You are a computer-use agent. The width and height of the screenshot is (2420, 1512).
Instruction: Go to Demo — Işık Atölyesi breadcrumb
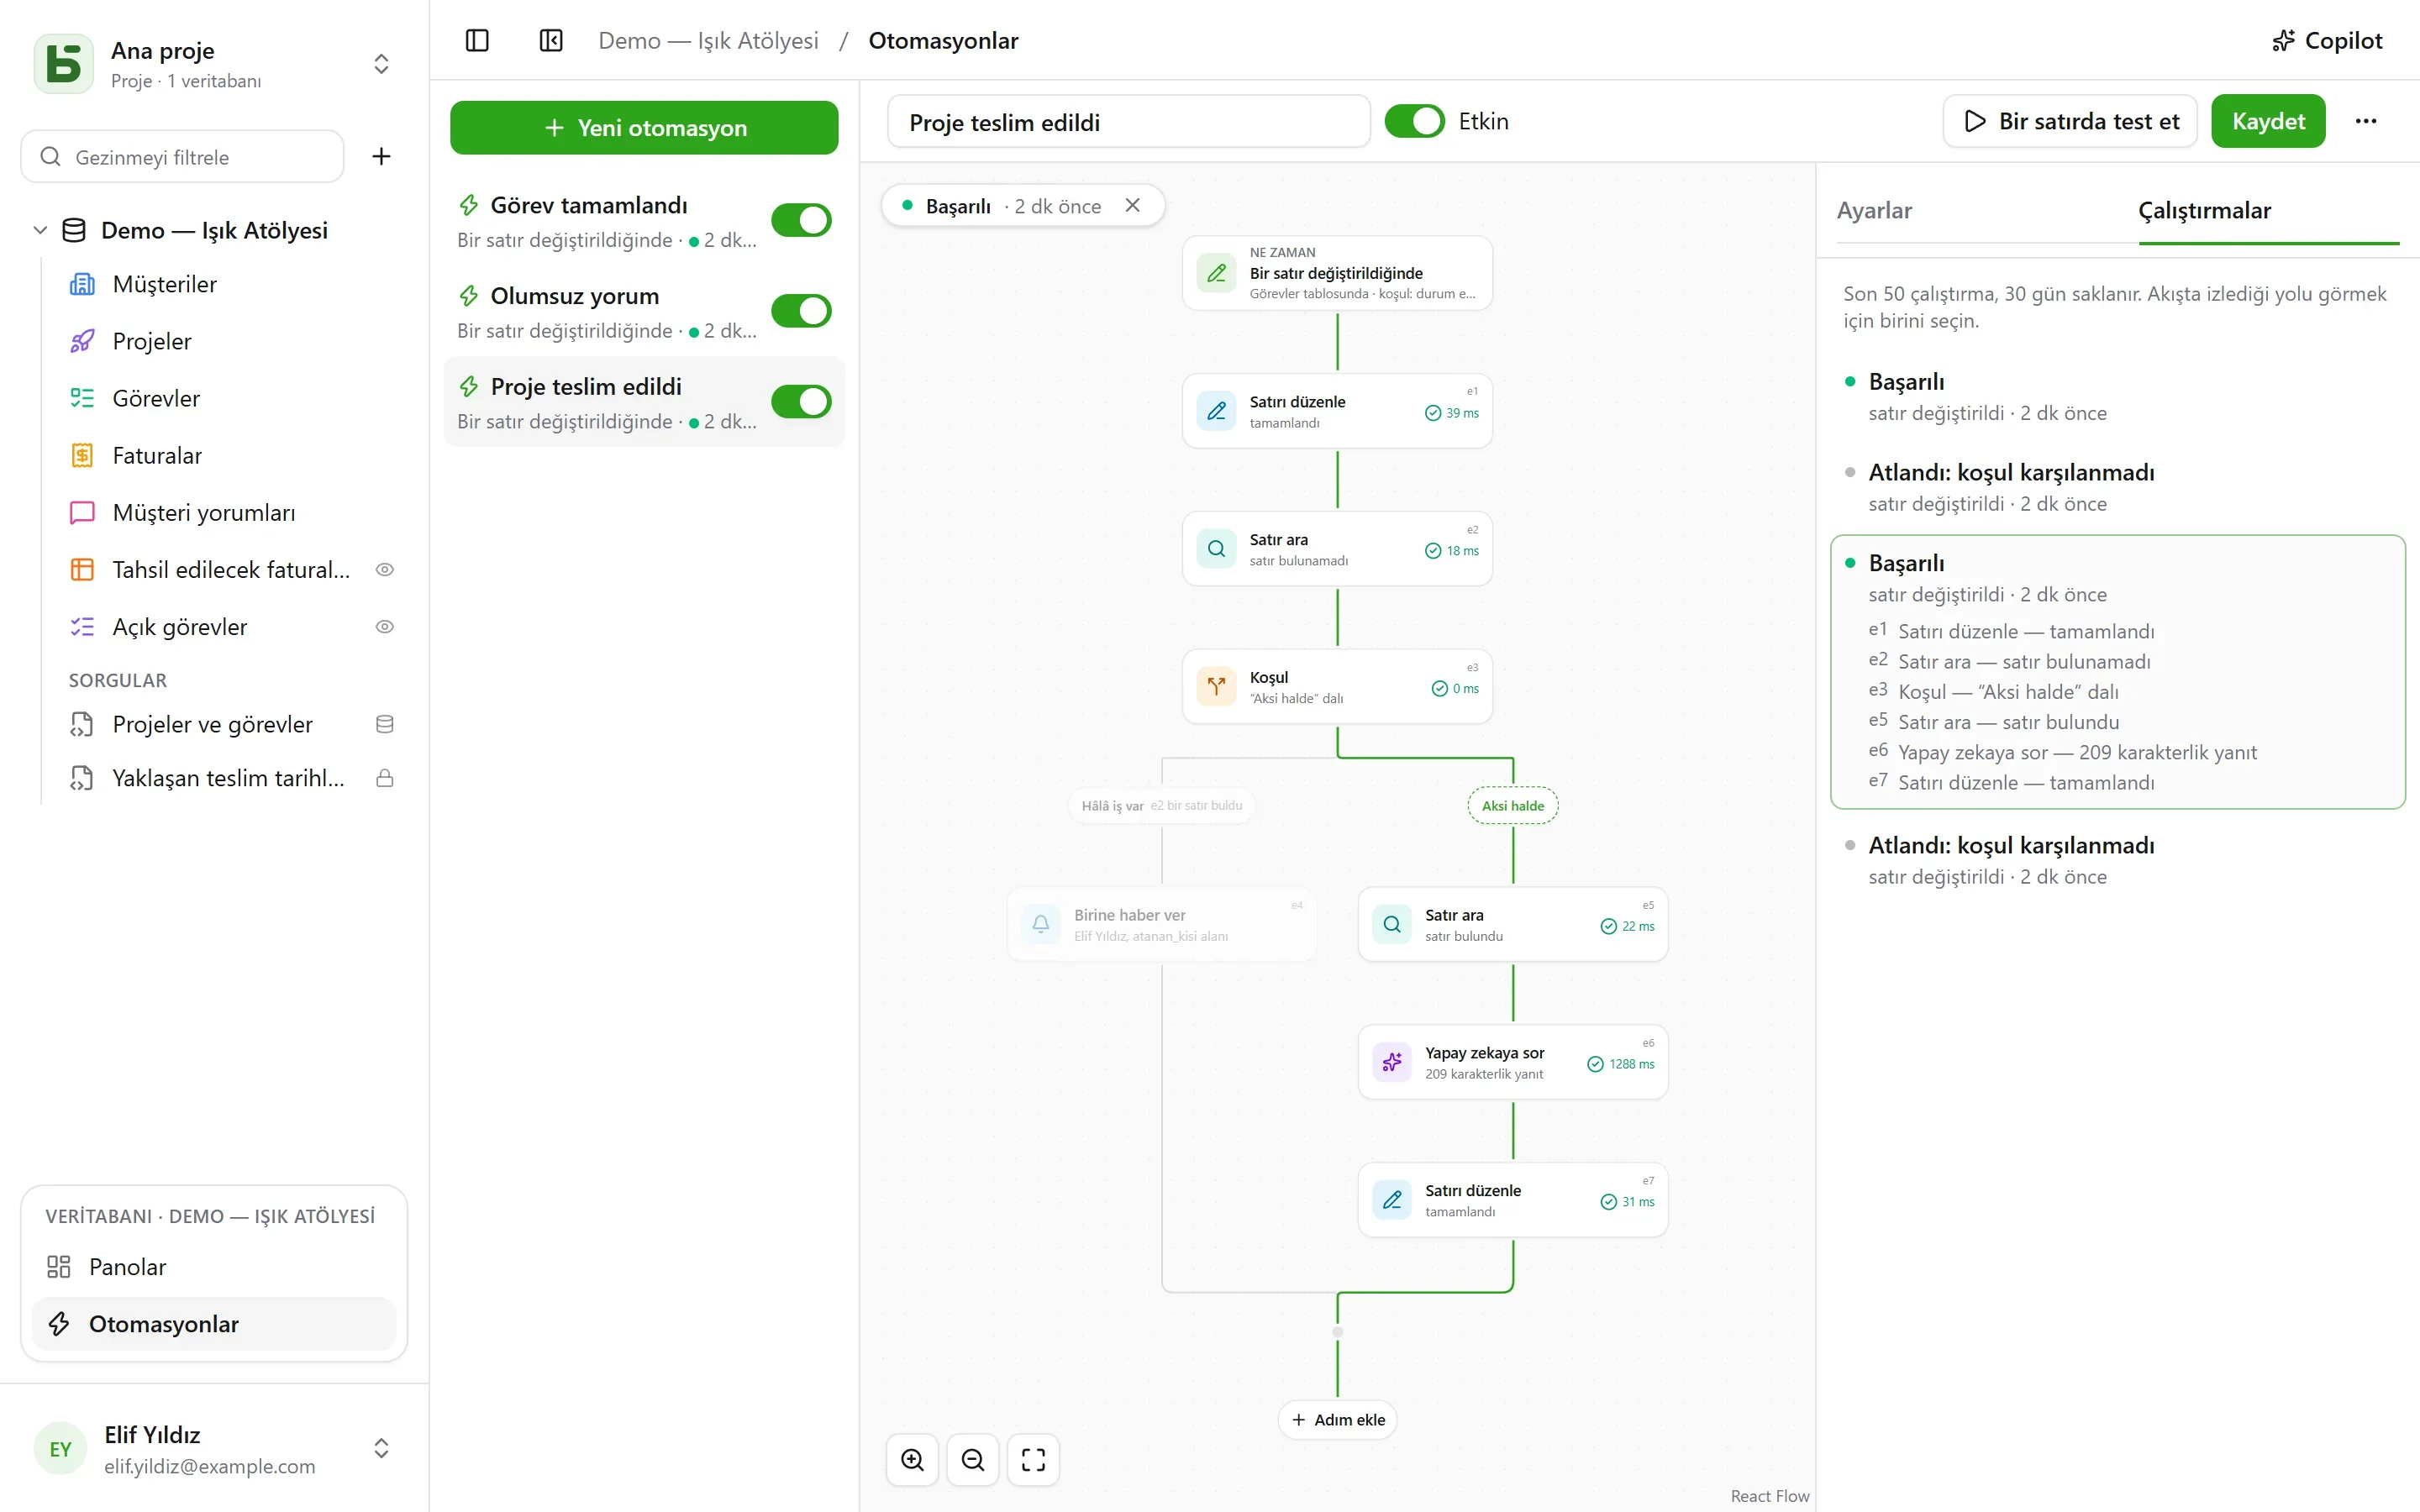pyautogui.click(x=708, y=41)
